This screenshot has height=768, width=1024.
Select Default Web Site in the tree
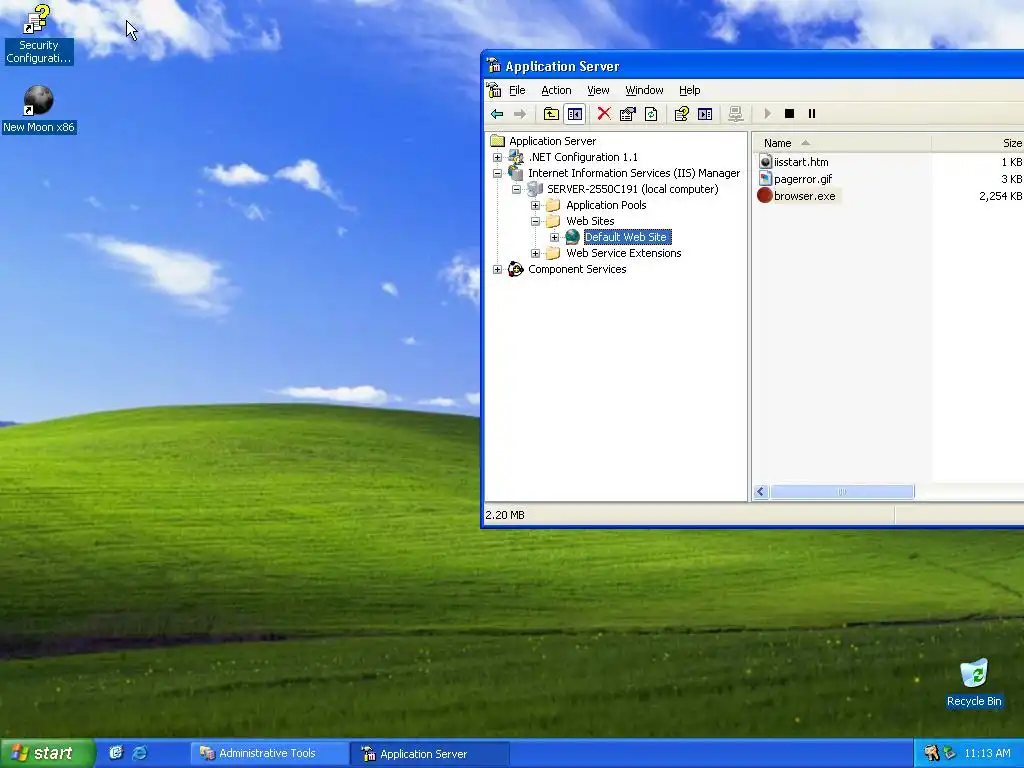[627, 237]
